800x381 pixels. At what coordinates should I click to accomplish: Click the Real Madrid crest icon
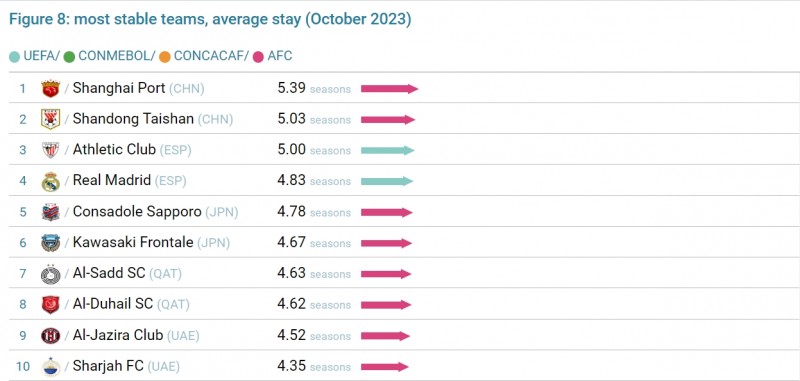(x=51, y=181)
